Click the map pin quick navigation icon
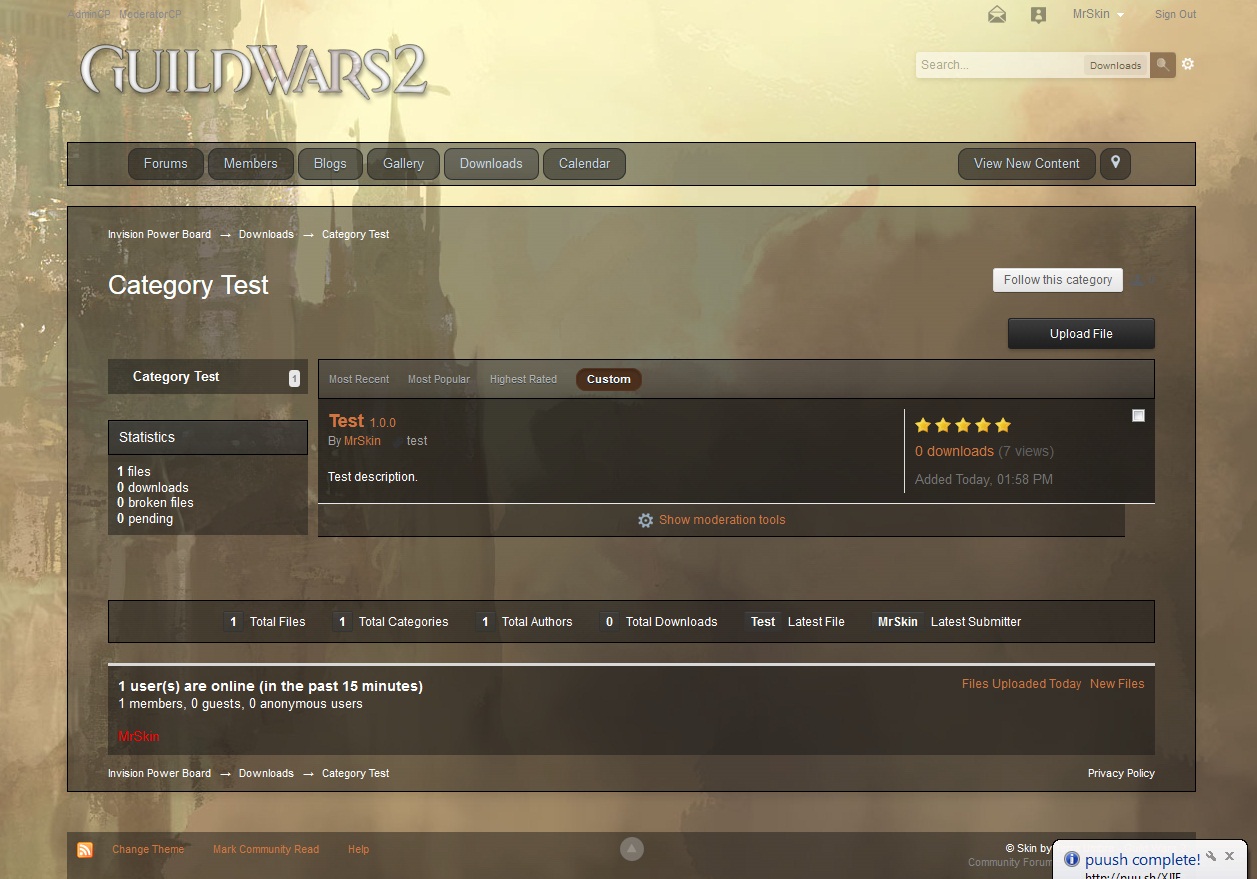1257x879 pixels. pyautogui.click(x=1115, y=163)
